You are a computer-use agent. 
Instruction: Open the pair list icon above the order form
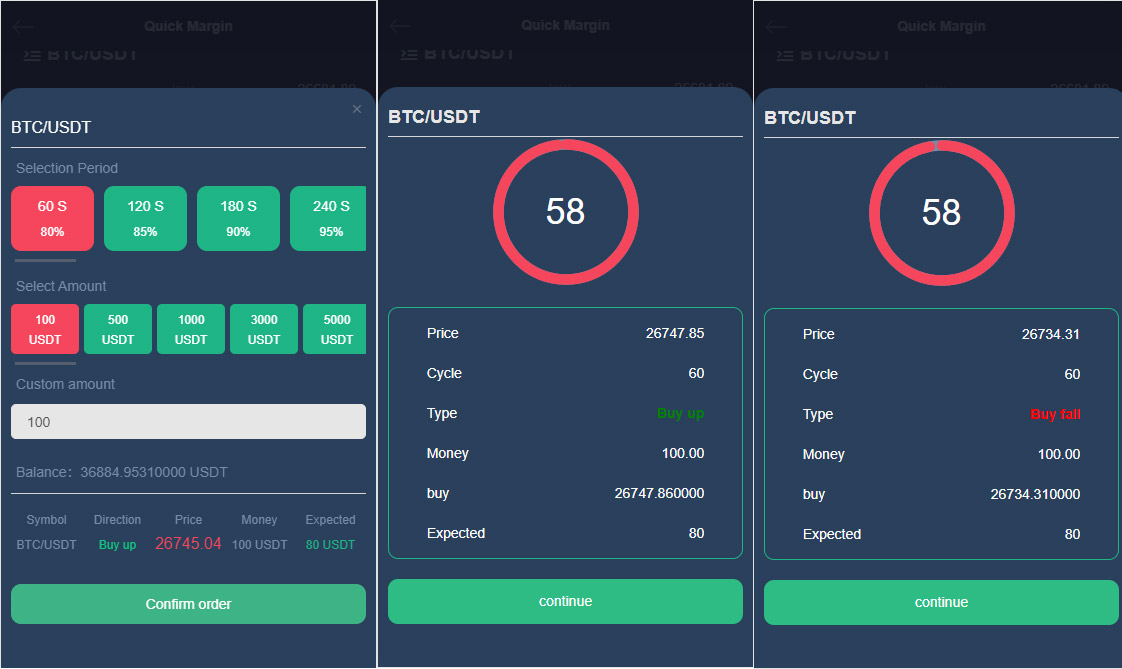click(x=31, y=54)
